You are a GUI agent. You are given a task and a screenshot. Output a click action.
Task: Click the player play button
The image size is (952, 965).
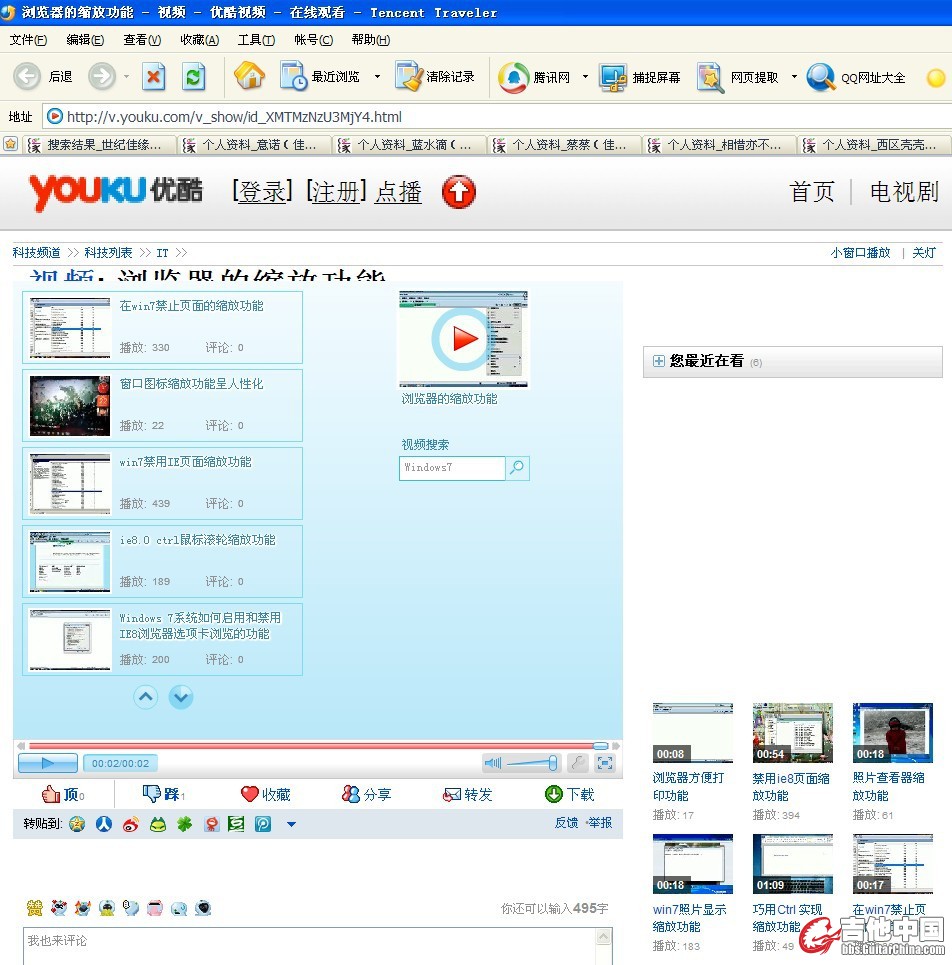pos(48,763)
